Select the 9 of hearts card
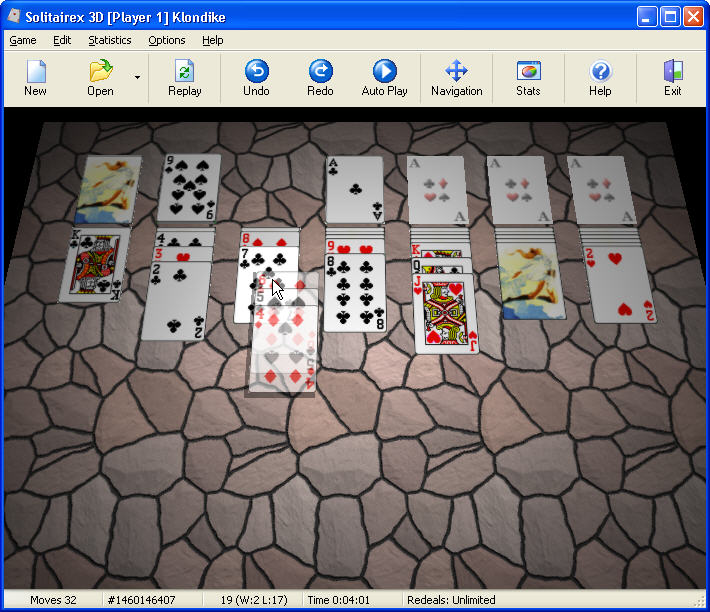Image resolution: width=710 pixels, height=612 pixels. pos(355,247)
